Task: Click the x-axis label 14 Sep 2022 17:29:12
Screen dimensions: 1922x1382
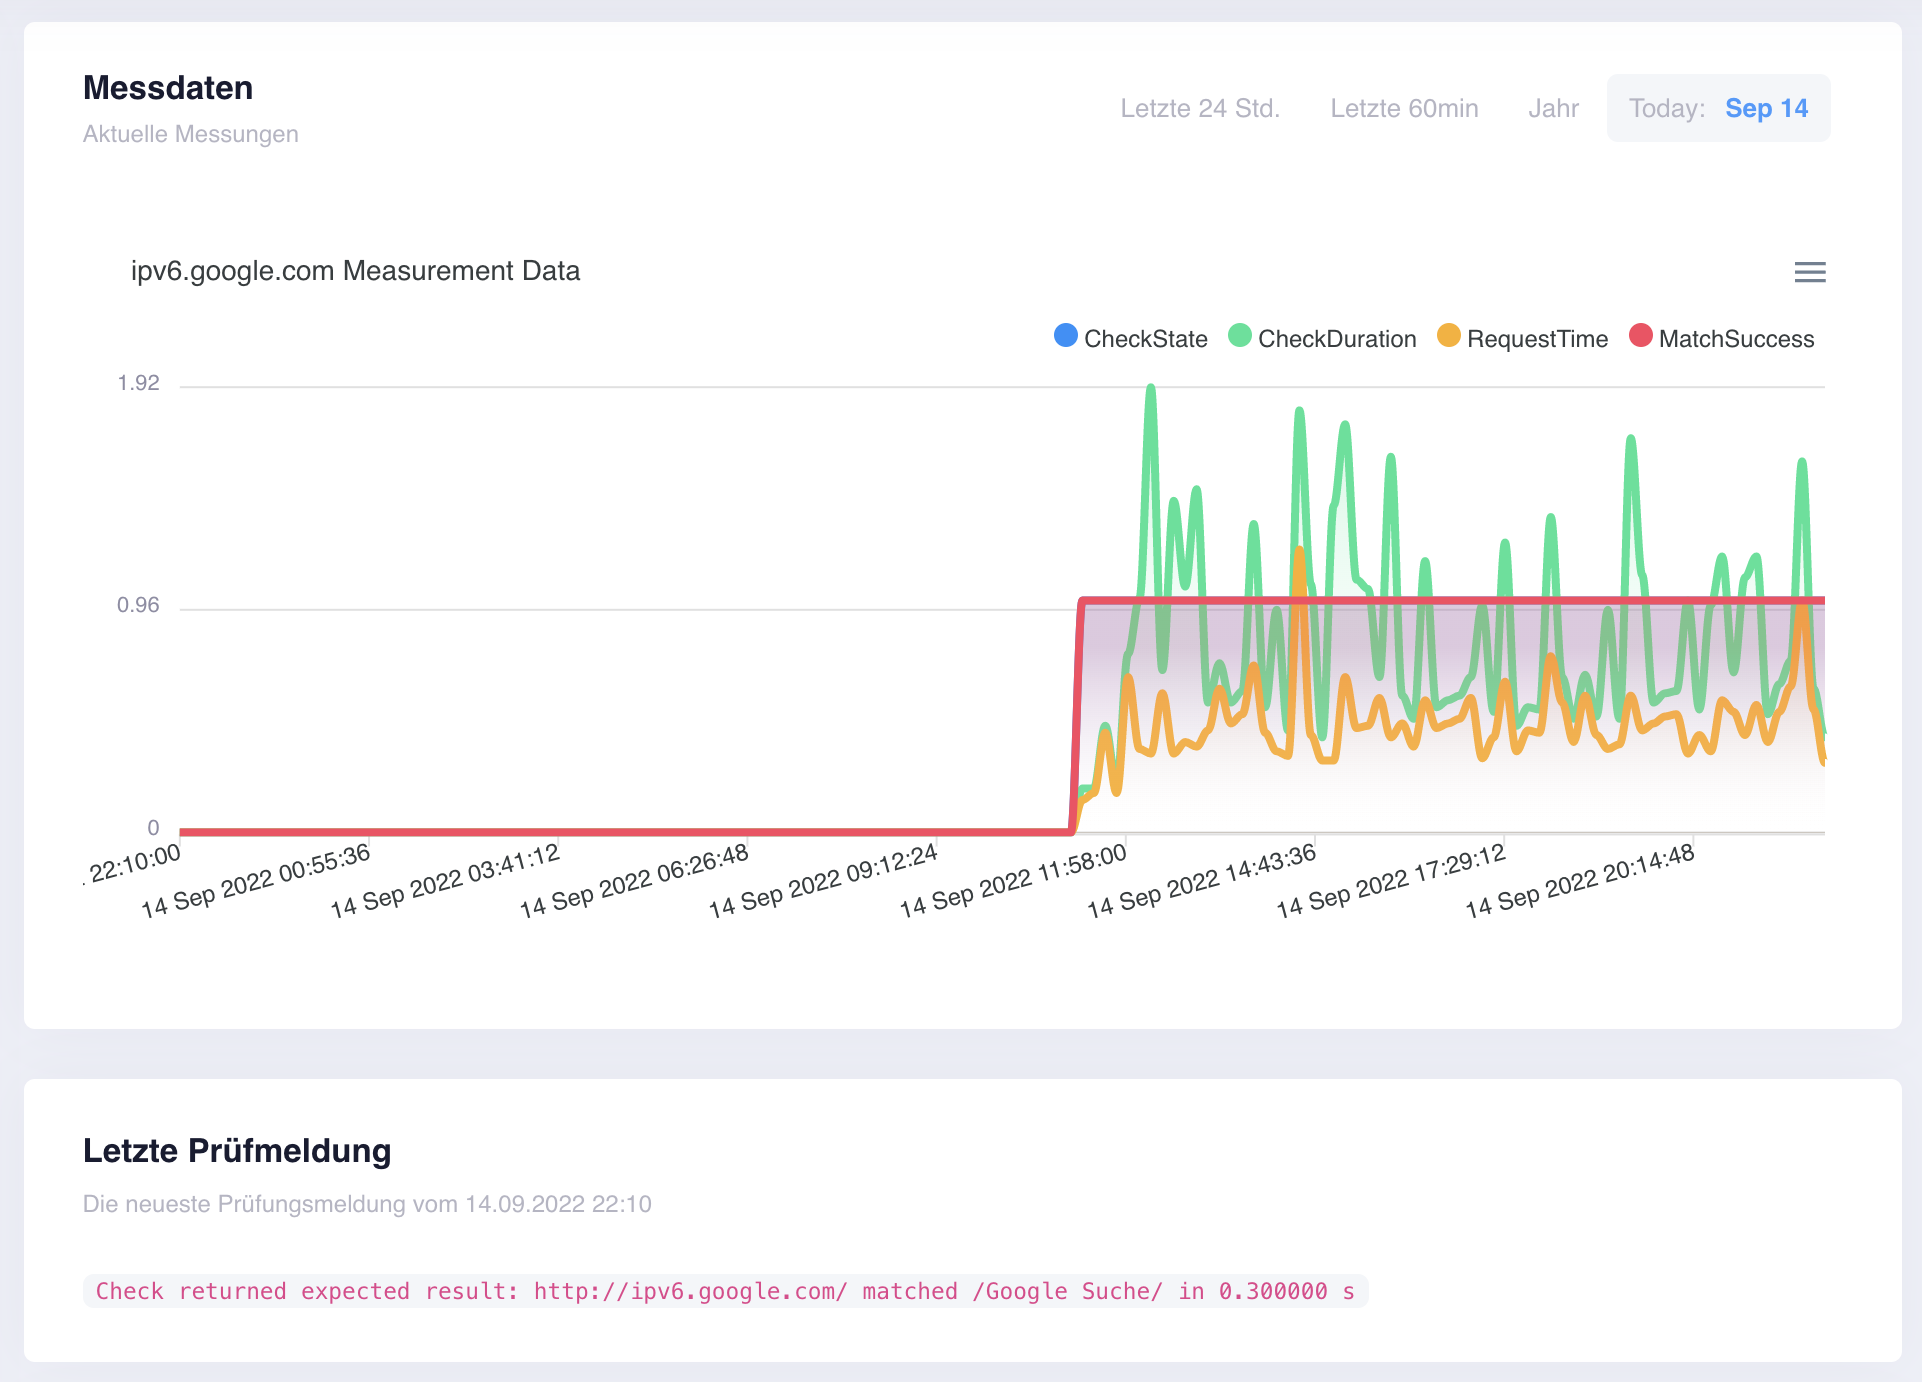Action: tap(1391, 880)
